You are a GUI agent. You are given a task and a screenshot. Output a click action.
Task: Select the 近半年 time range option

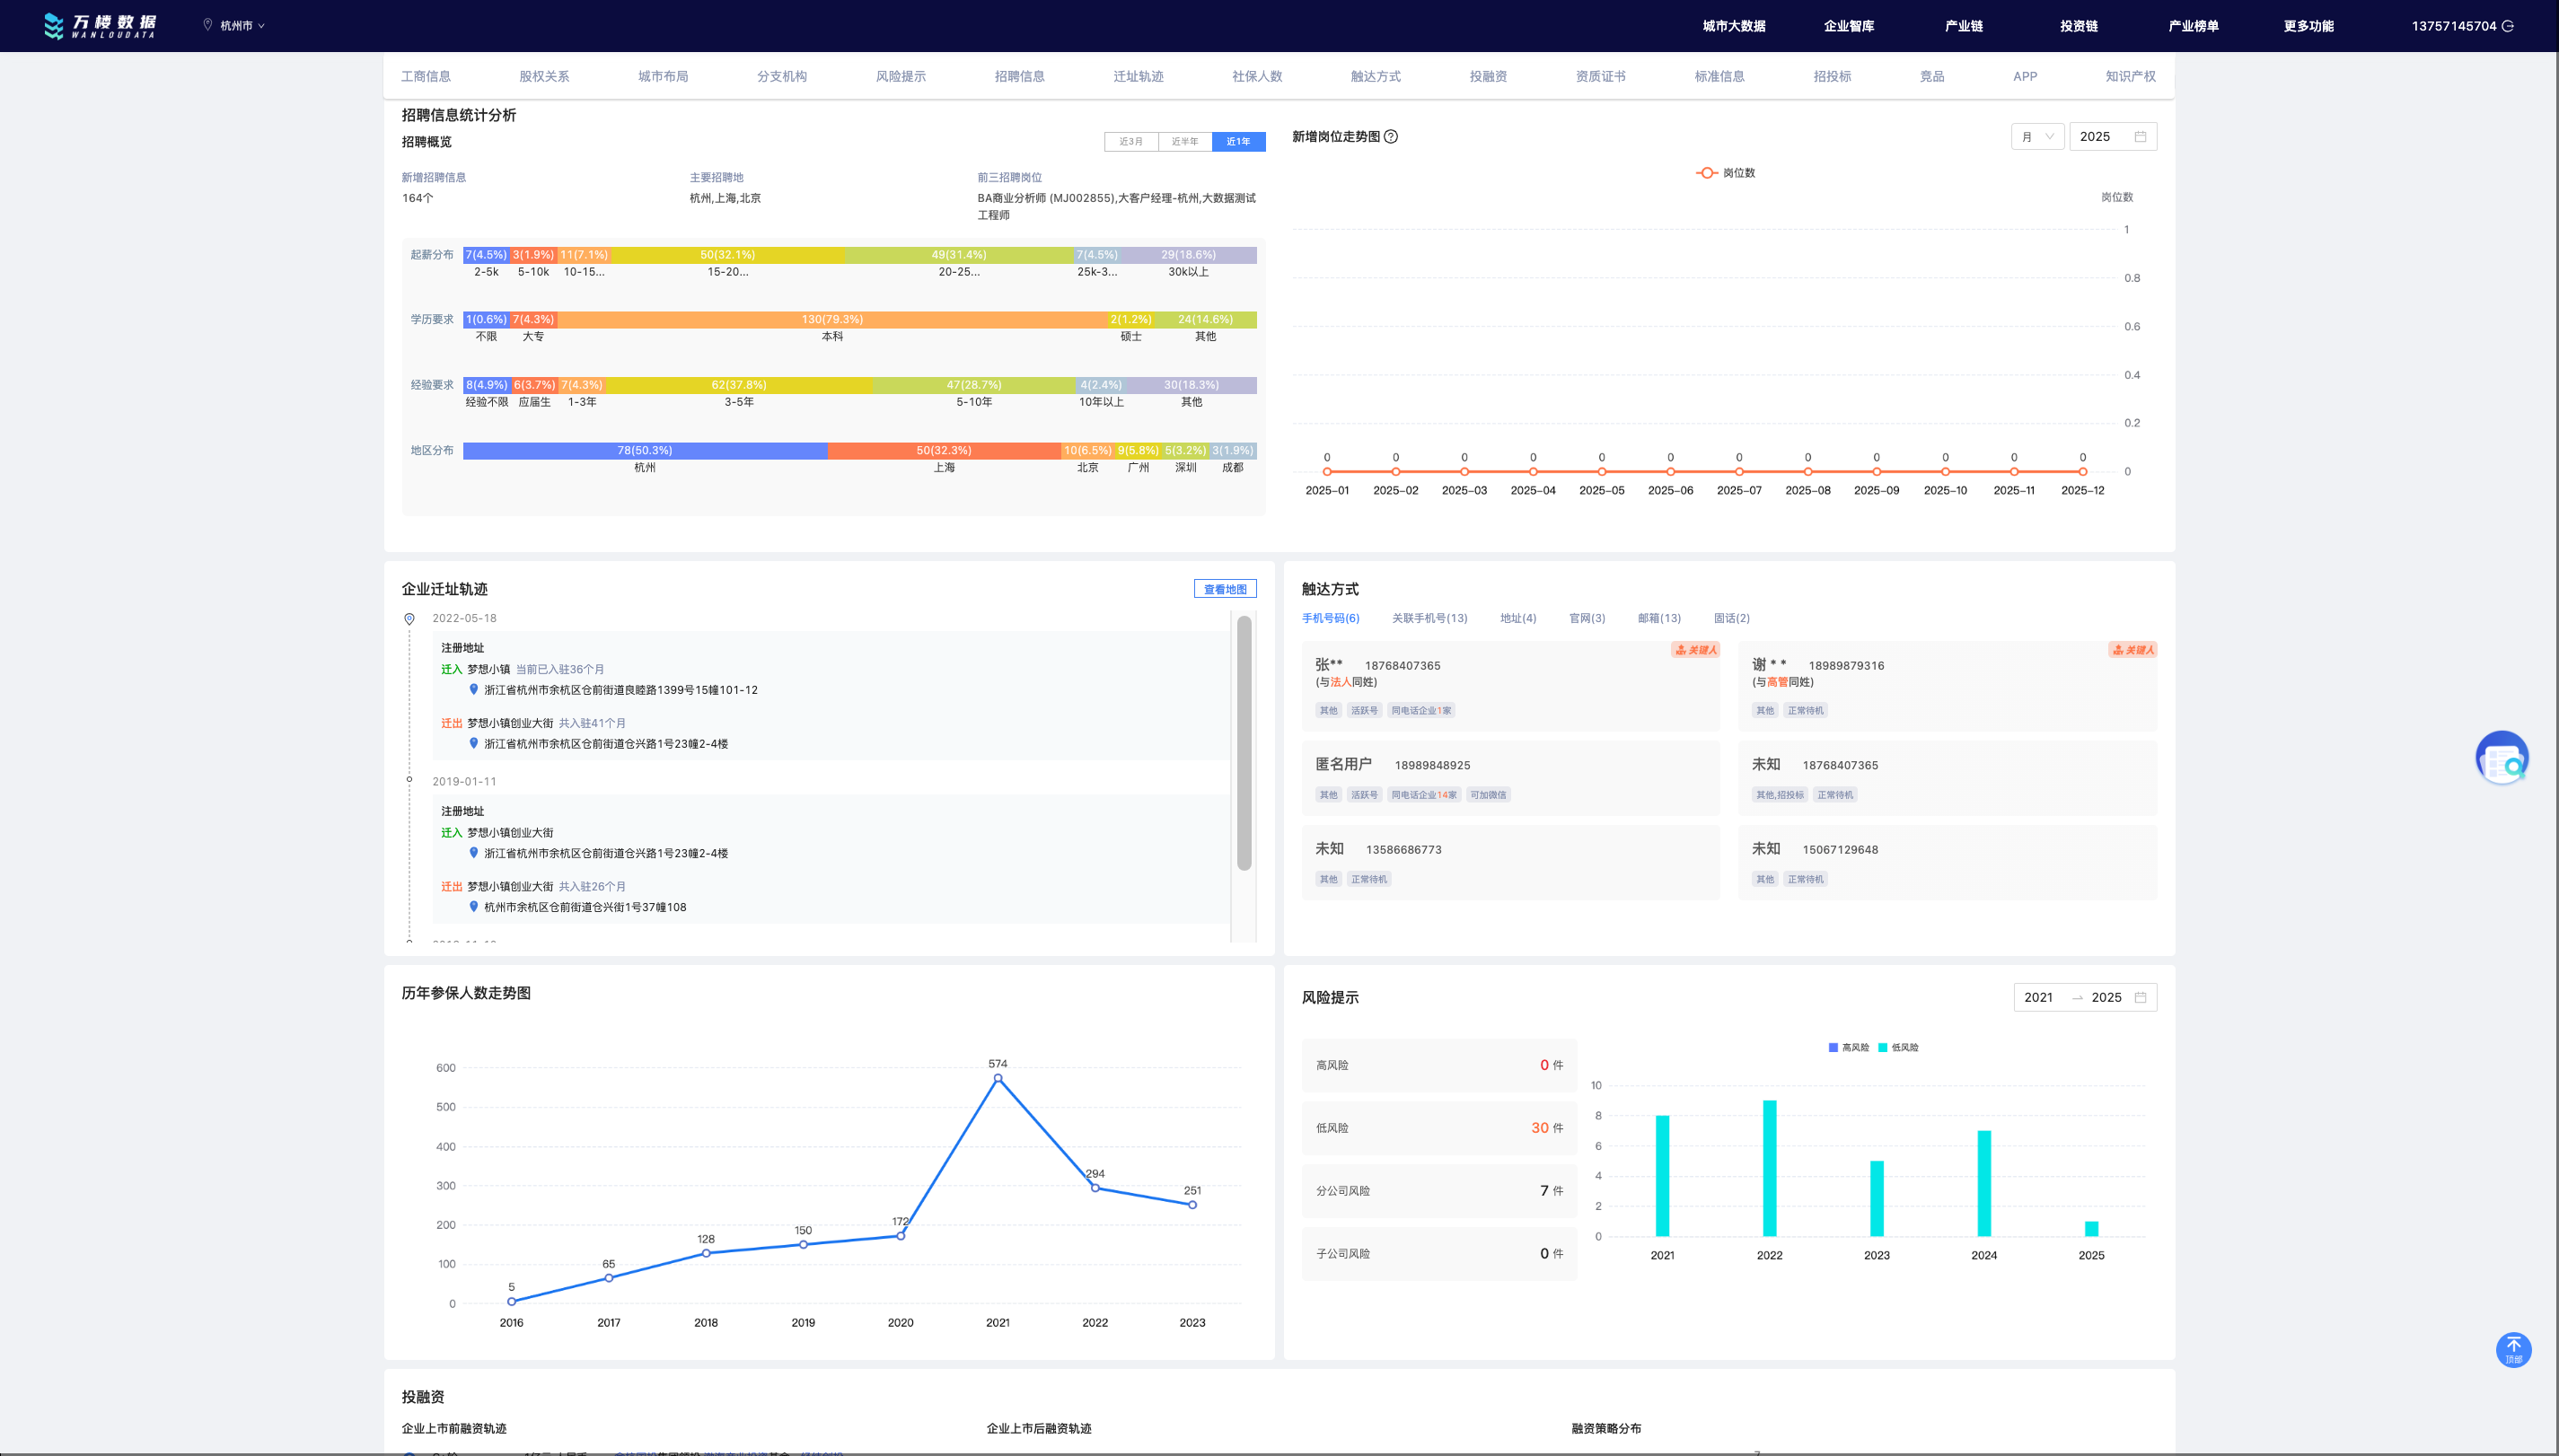click(1185, 142)
